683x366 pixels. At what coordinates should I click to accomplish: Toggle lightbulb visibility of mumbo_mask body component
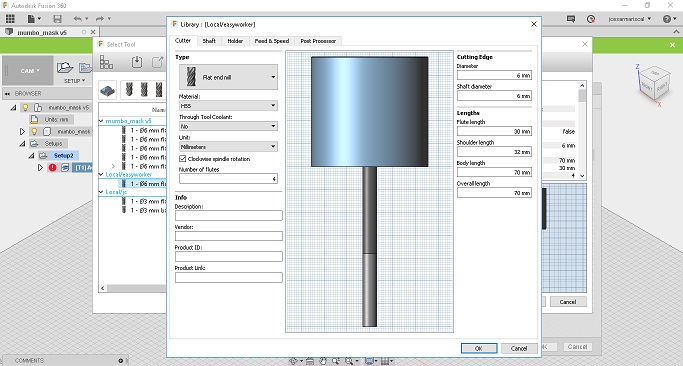point(34,131)
